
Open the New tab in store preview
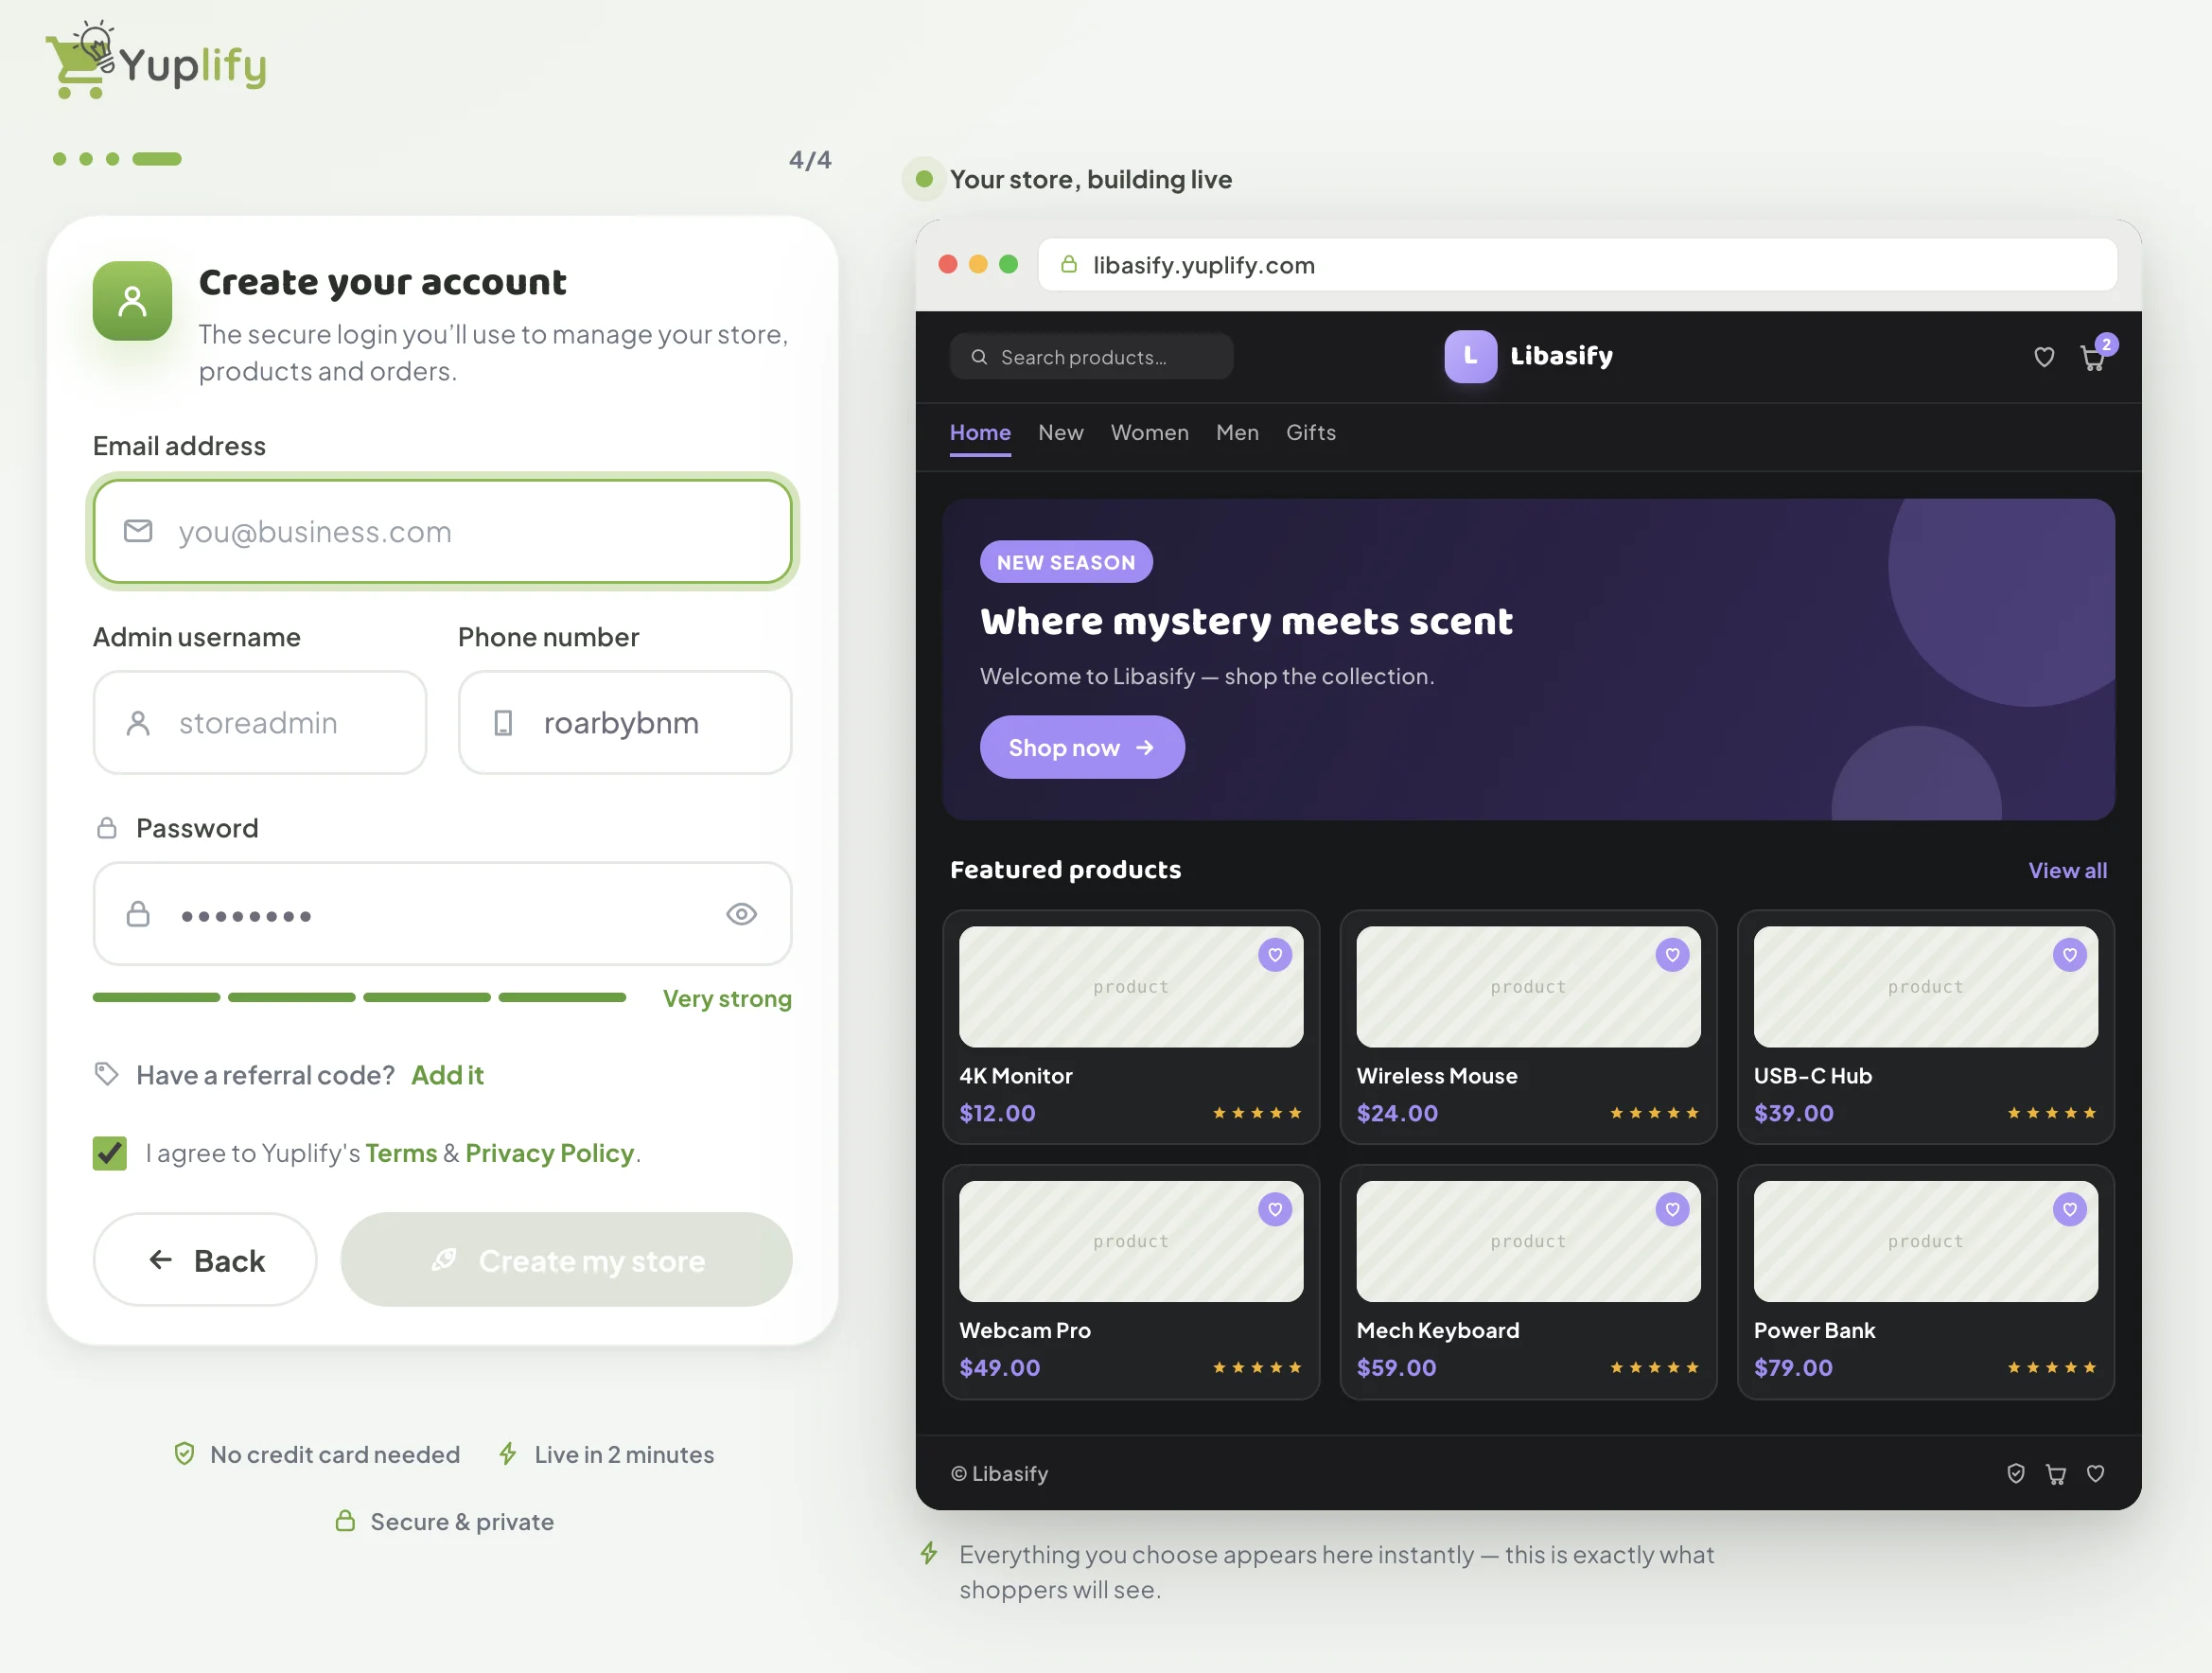point(1061,433)
